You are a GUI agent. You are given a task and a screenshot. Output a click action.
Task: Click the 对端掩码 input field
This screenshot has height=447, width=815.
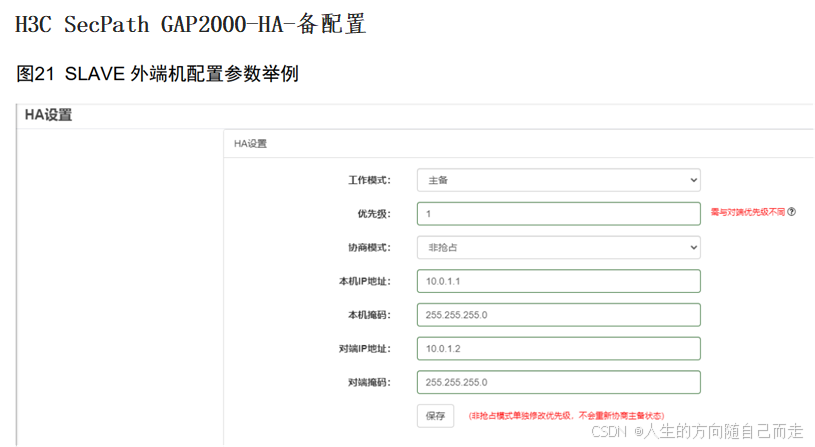pyautogui.click(x=559, y=382)
